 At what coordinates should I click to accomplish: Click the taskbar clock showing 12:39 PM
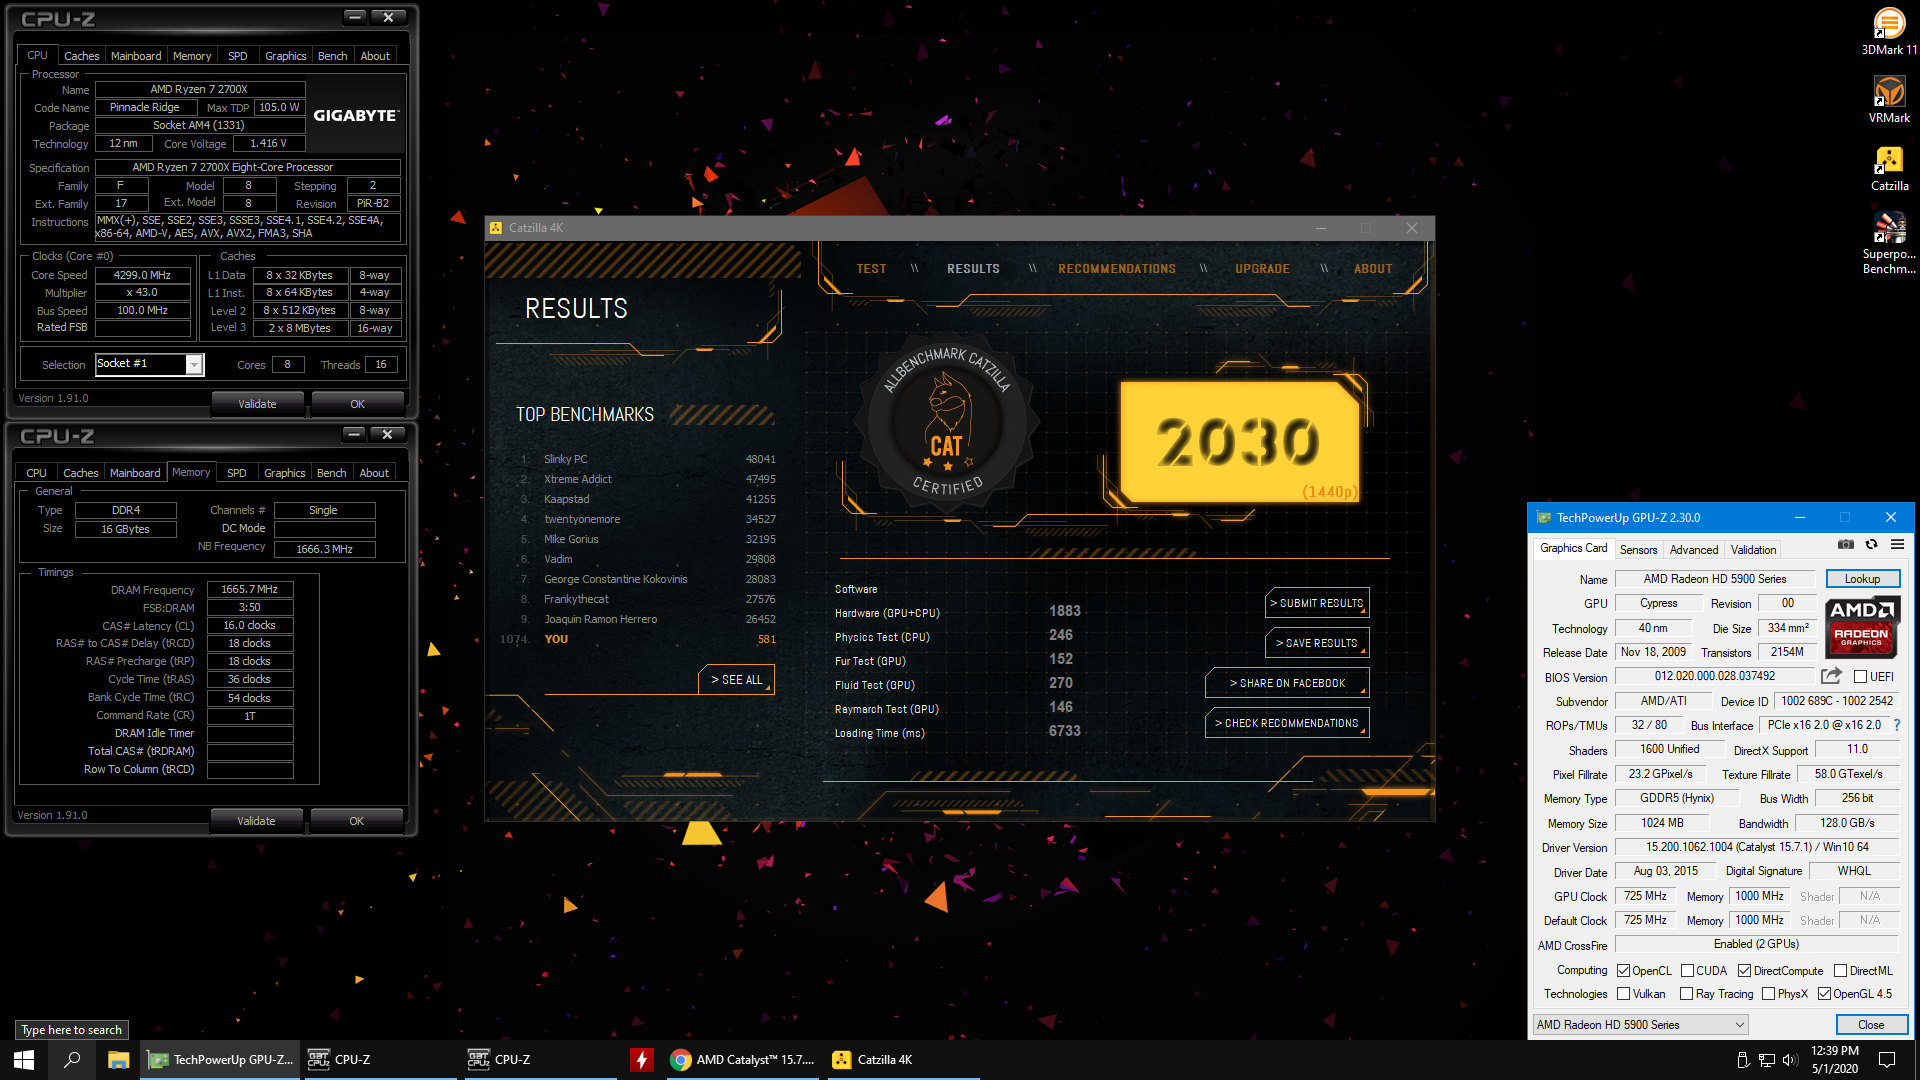[1835, 1060]
